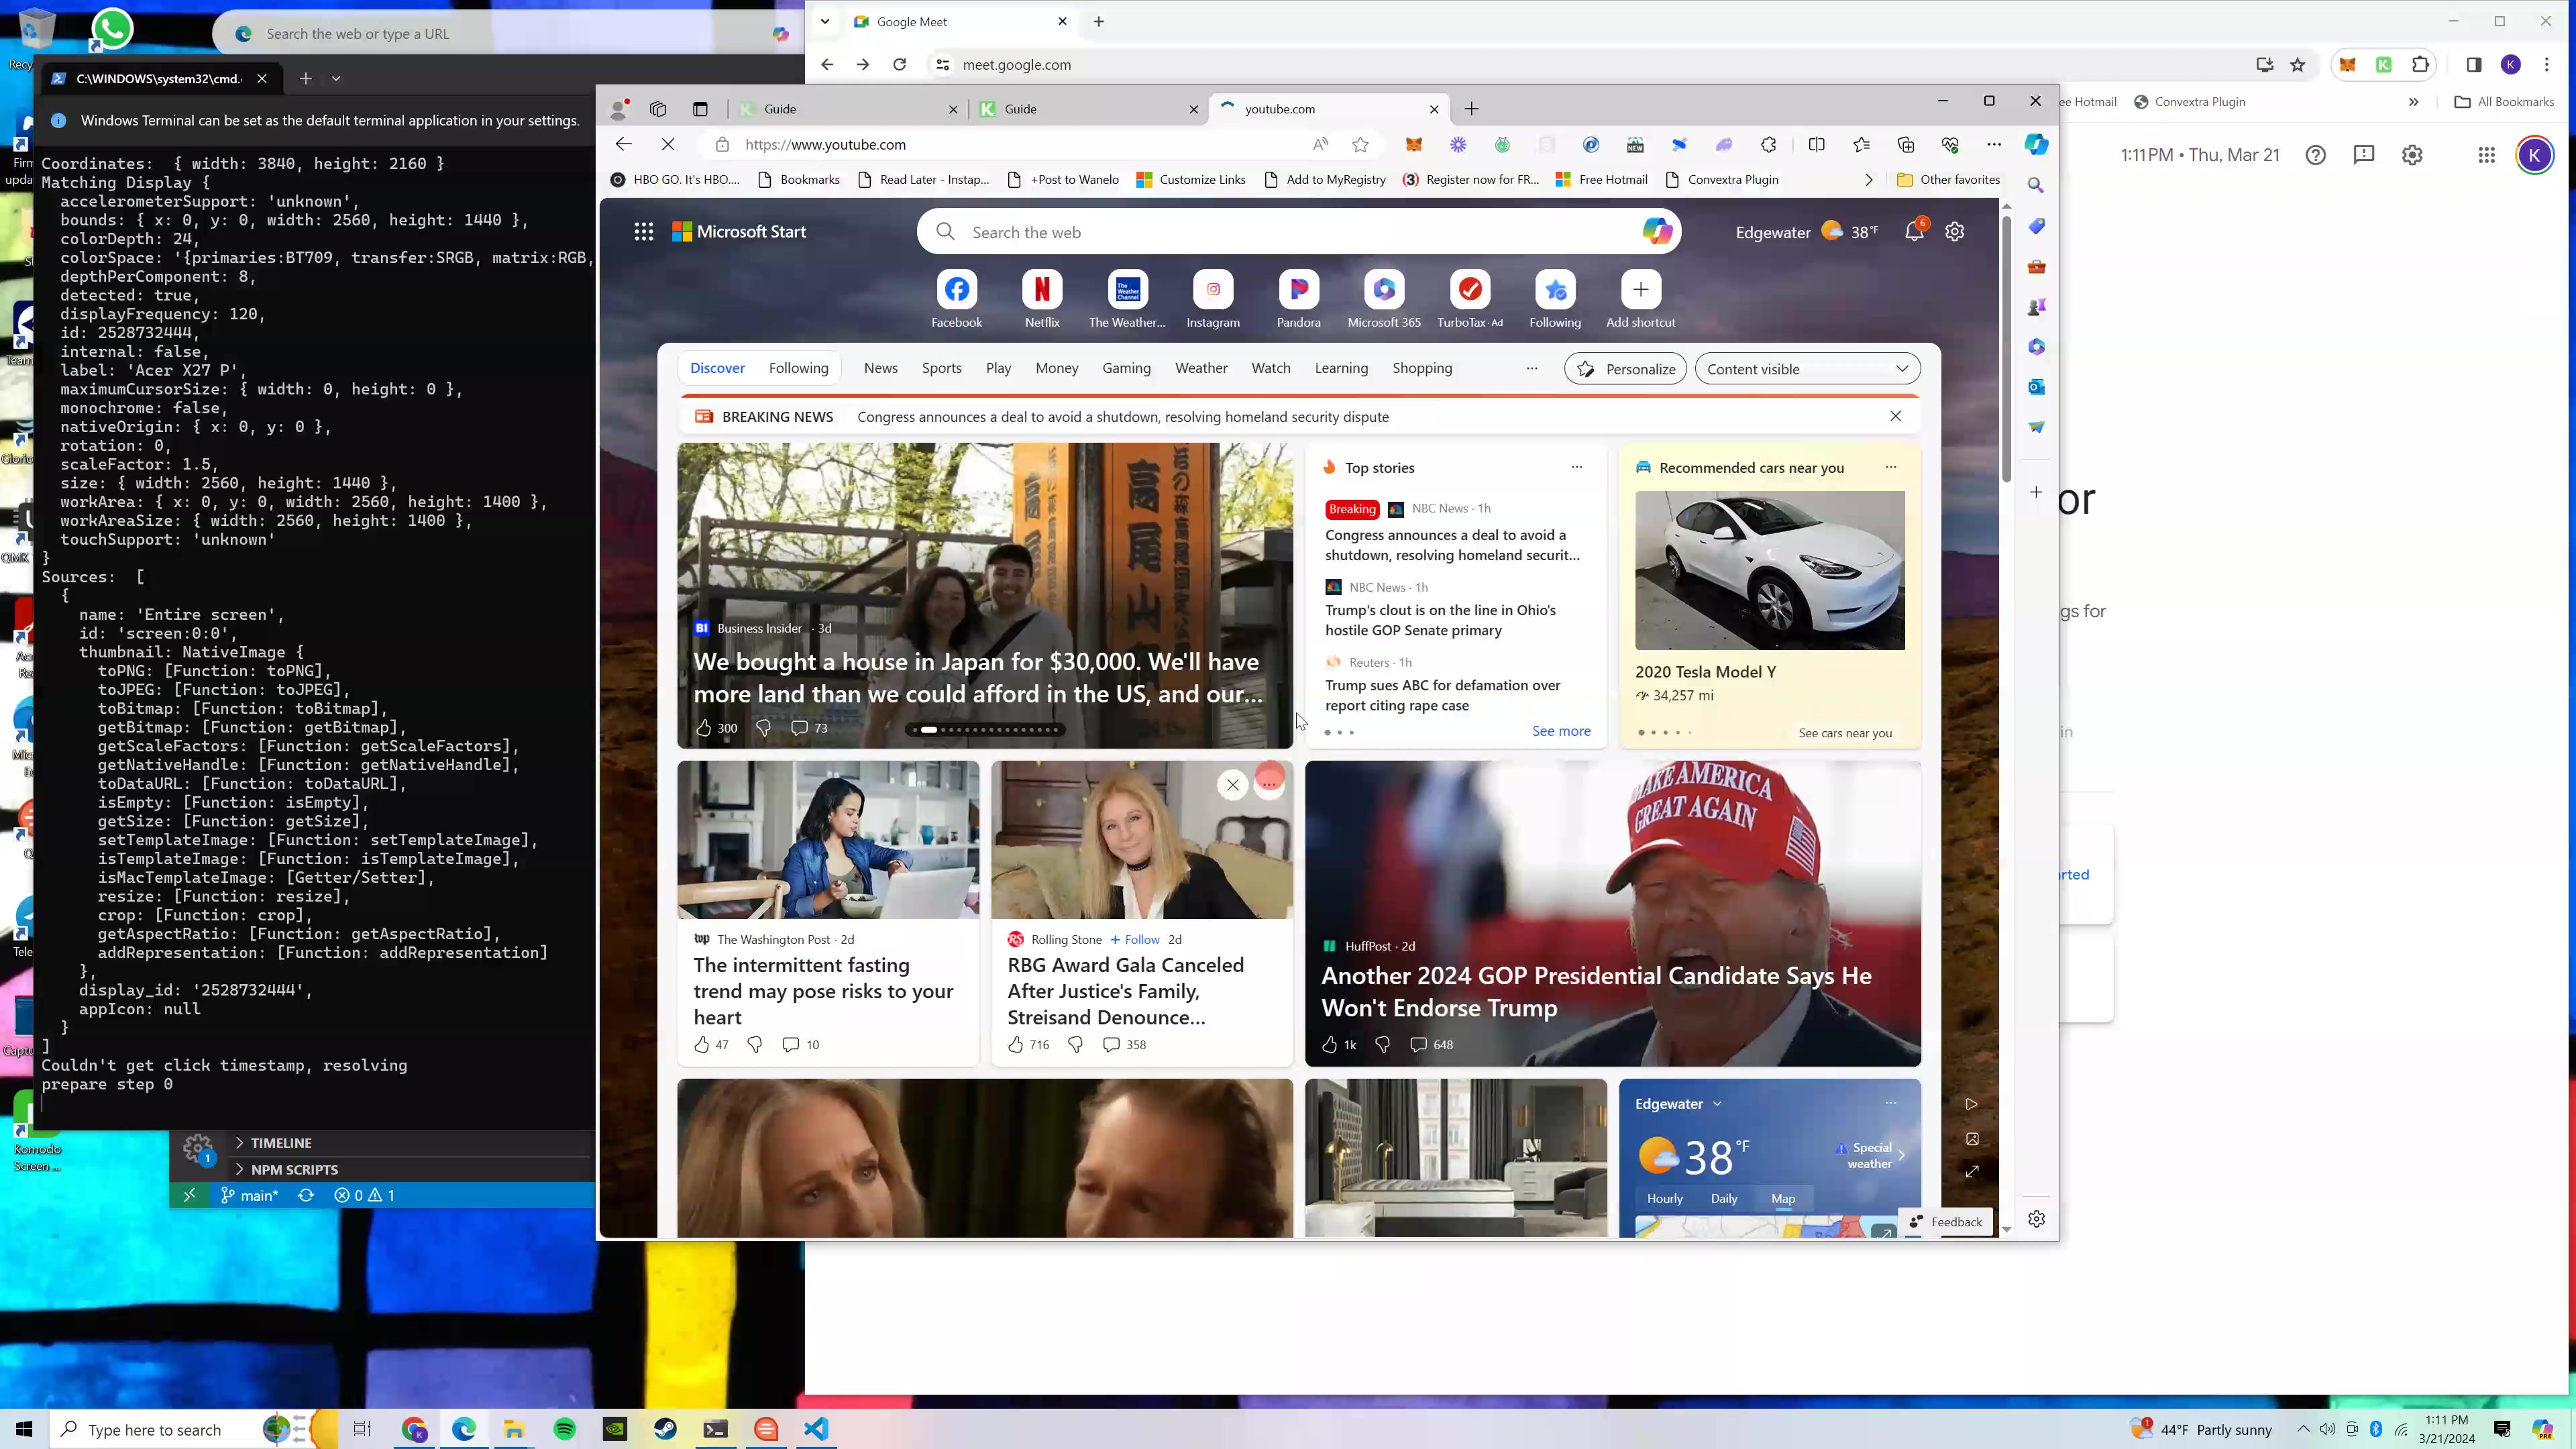
Task: Open the Other favorites folder
Action: pos(1948,180)
